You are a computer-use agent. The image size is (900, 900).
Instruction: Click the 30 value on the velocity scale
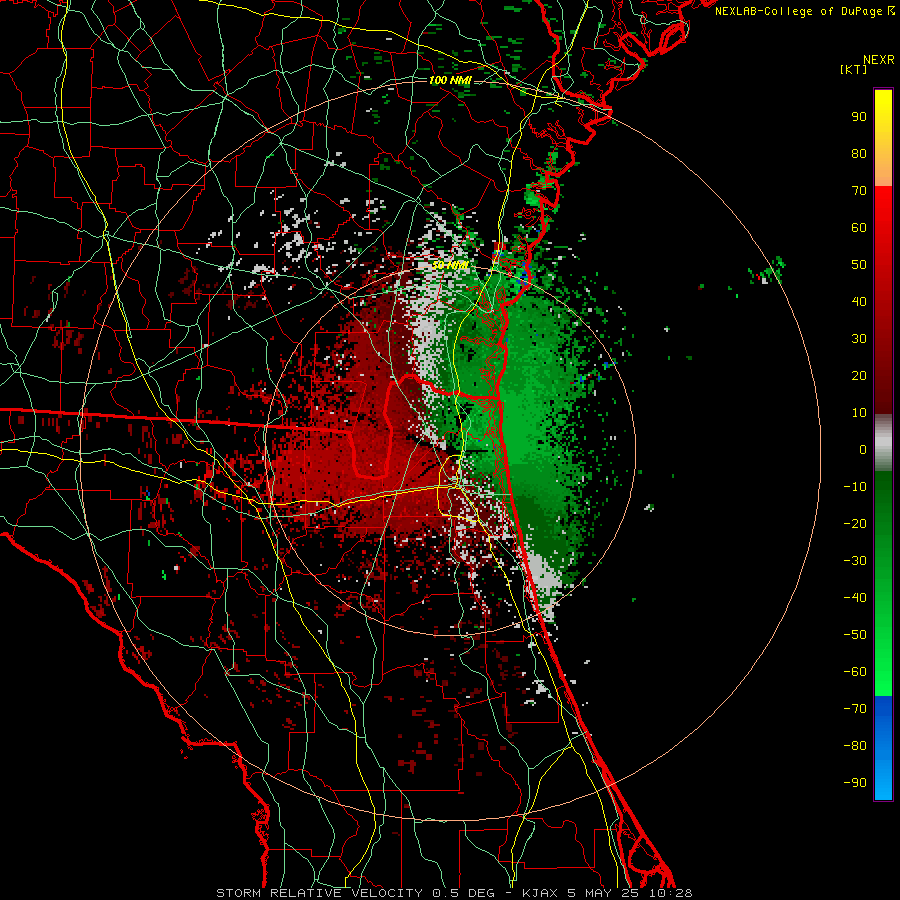pos(859,339)
